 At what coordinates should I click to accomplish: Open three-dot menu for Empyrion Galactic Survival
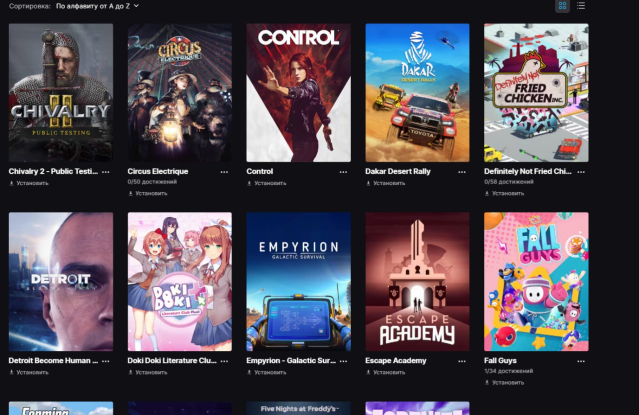343,361
